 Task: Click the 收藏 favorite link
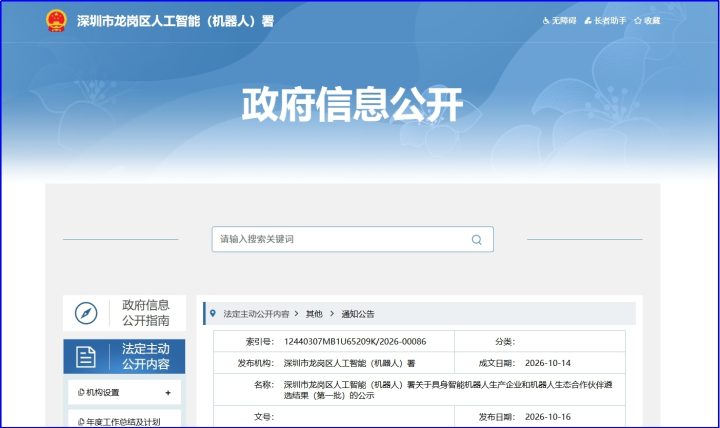coord(647,21)
